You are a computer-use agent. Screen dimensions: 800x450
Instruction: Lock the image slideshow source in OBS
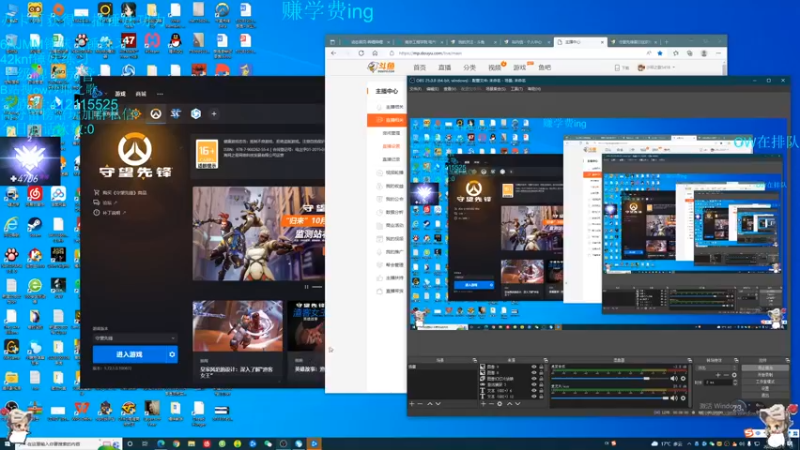point(541,379)
